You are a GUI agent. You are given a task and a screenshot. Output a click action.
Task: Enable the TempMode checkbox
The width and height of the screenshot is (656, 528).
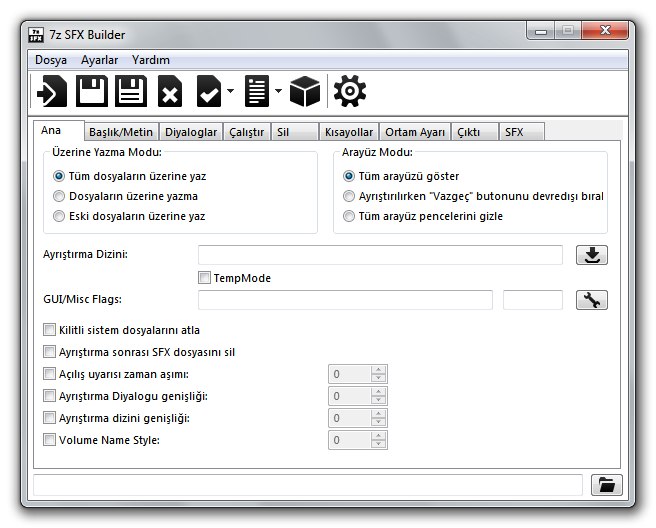(x=204, y=278)
